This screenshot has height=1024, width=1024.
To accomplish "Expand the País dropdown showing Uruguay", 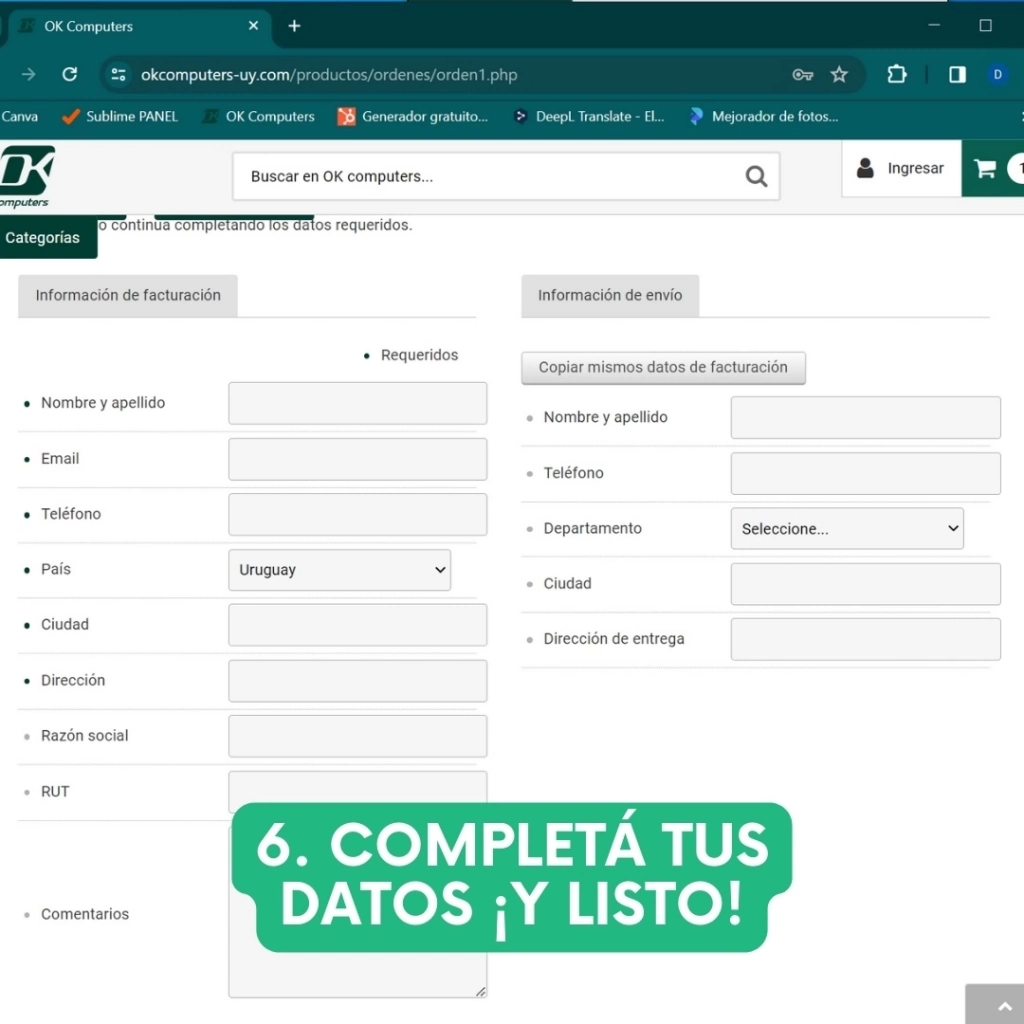I will point(339,570).
